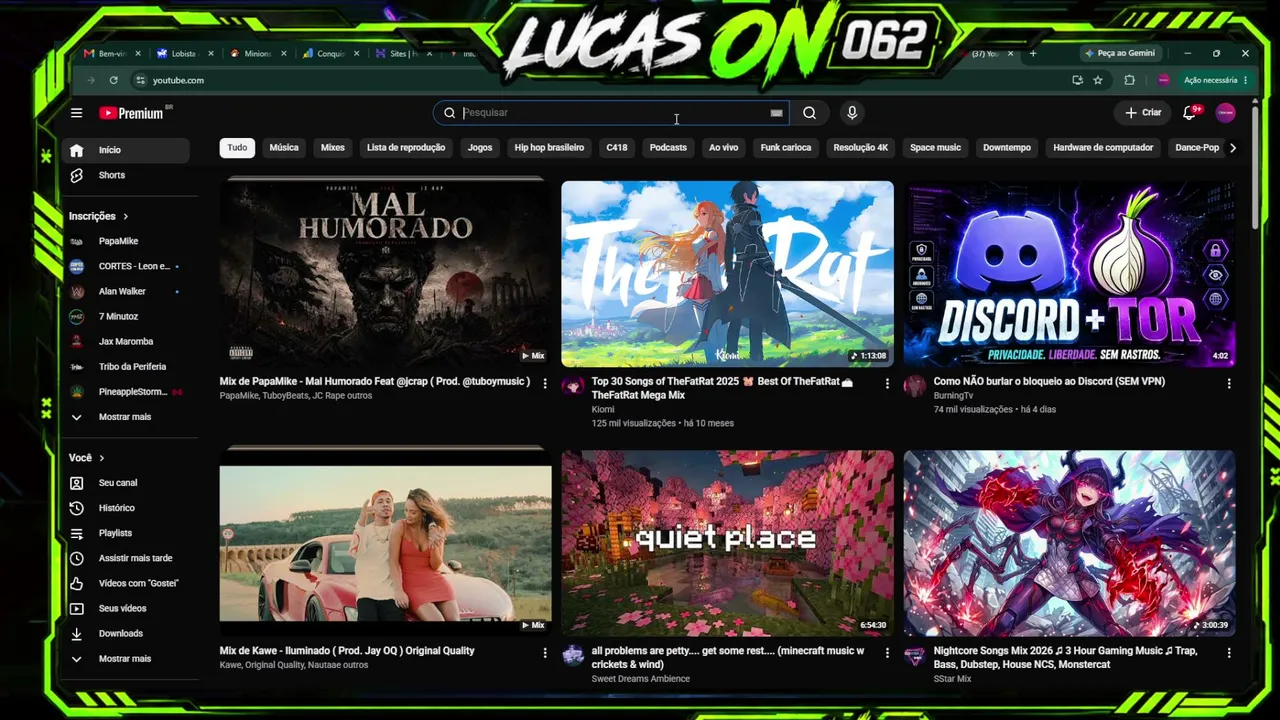Play the TheFatRat thumbnail video
The image size is (1280, 720).
[x=727, y=273]
